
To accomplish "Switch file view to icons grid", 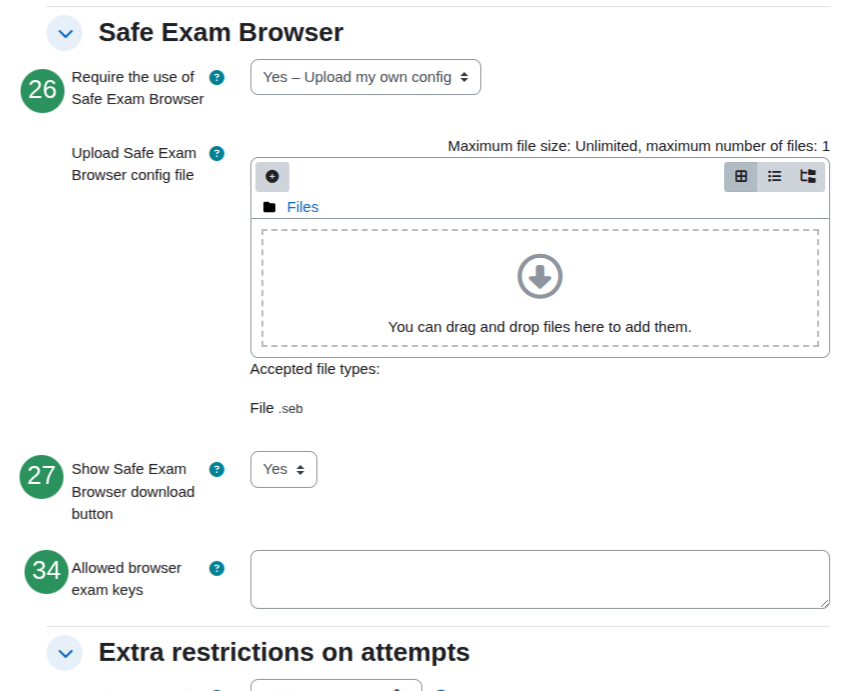I will coord(741,176).
